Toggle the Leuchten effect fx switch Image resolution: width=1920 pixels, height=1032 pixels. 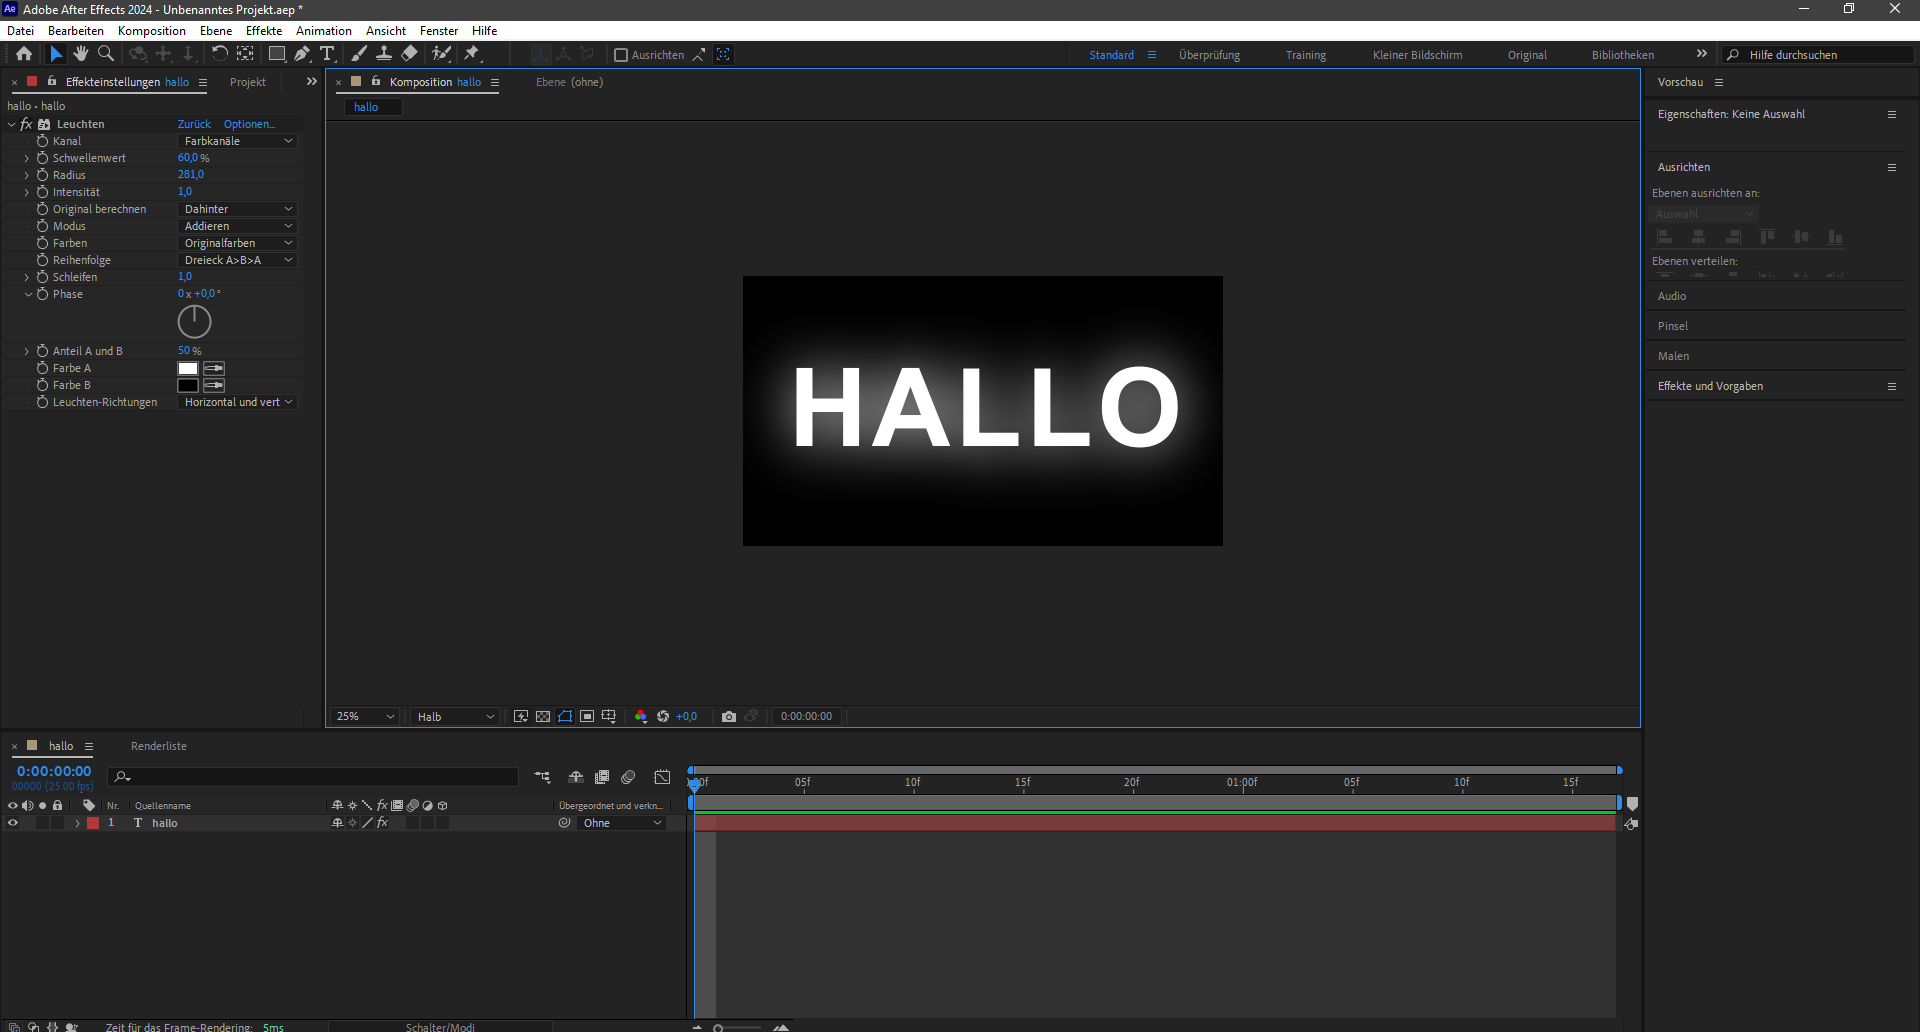click(27, 124)
